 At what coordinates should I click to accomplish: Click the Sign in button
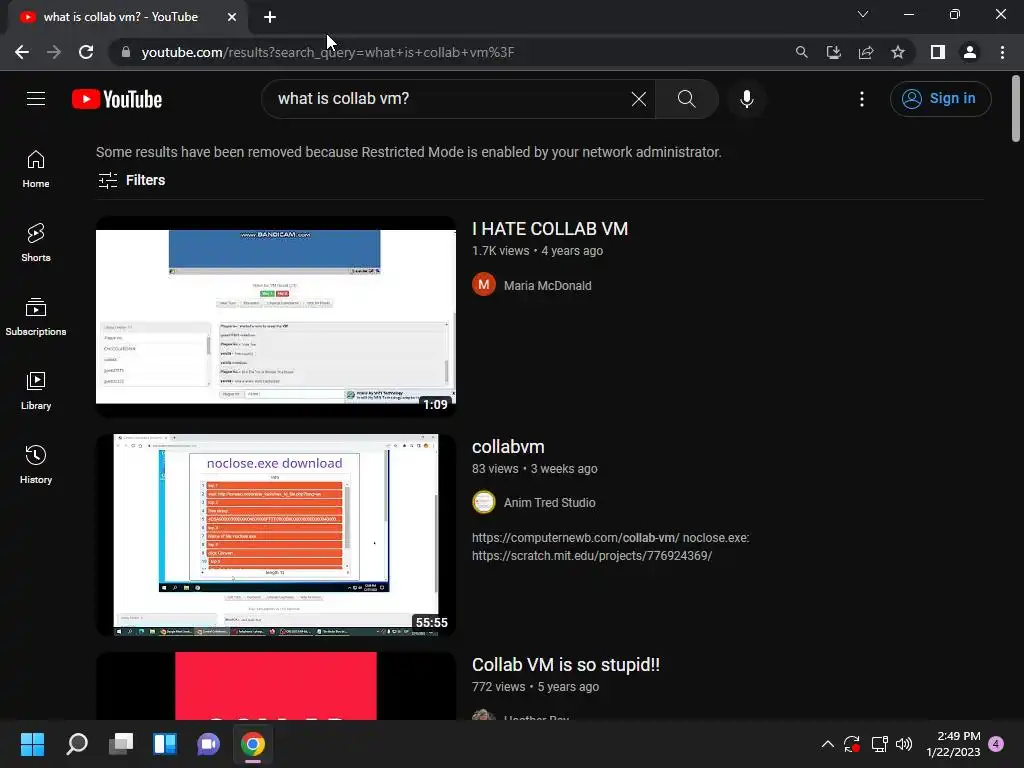(x=940, y=99)
